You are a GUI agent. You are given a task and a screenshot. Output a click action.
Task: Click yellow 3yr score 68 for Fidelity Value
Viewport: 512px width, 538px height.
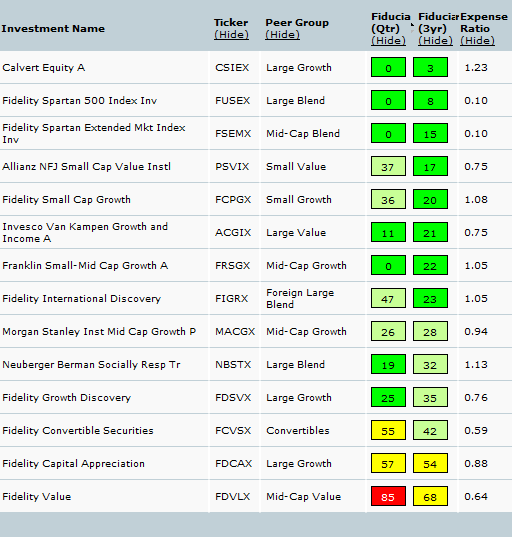[430, 496]
